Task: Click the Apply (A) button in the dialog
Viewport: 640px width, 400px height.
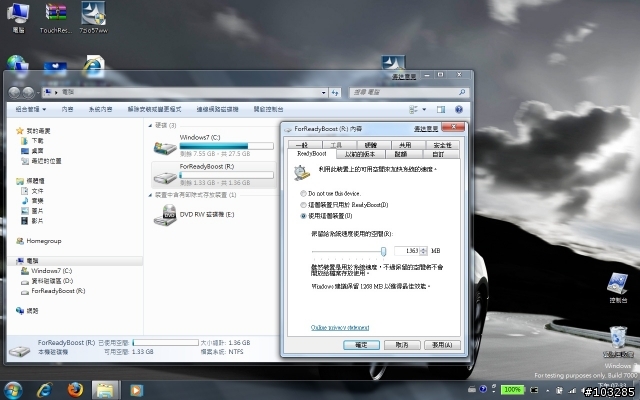Action: coord(442,345)
